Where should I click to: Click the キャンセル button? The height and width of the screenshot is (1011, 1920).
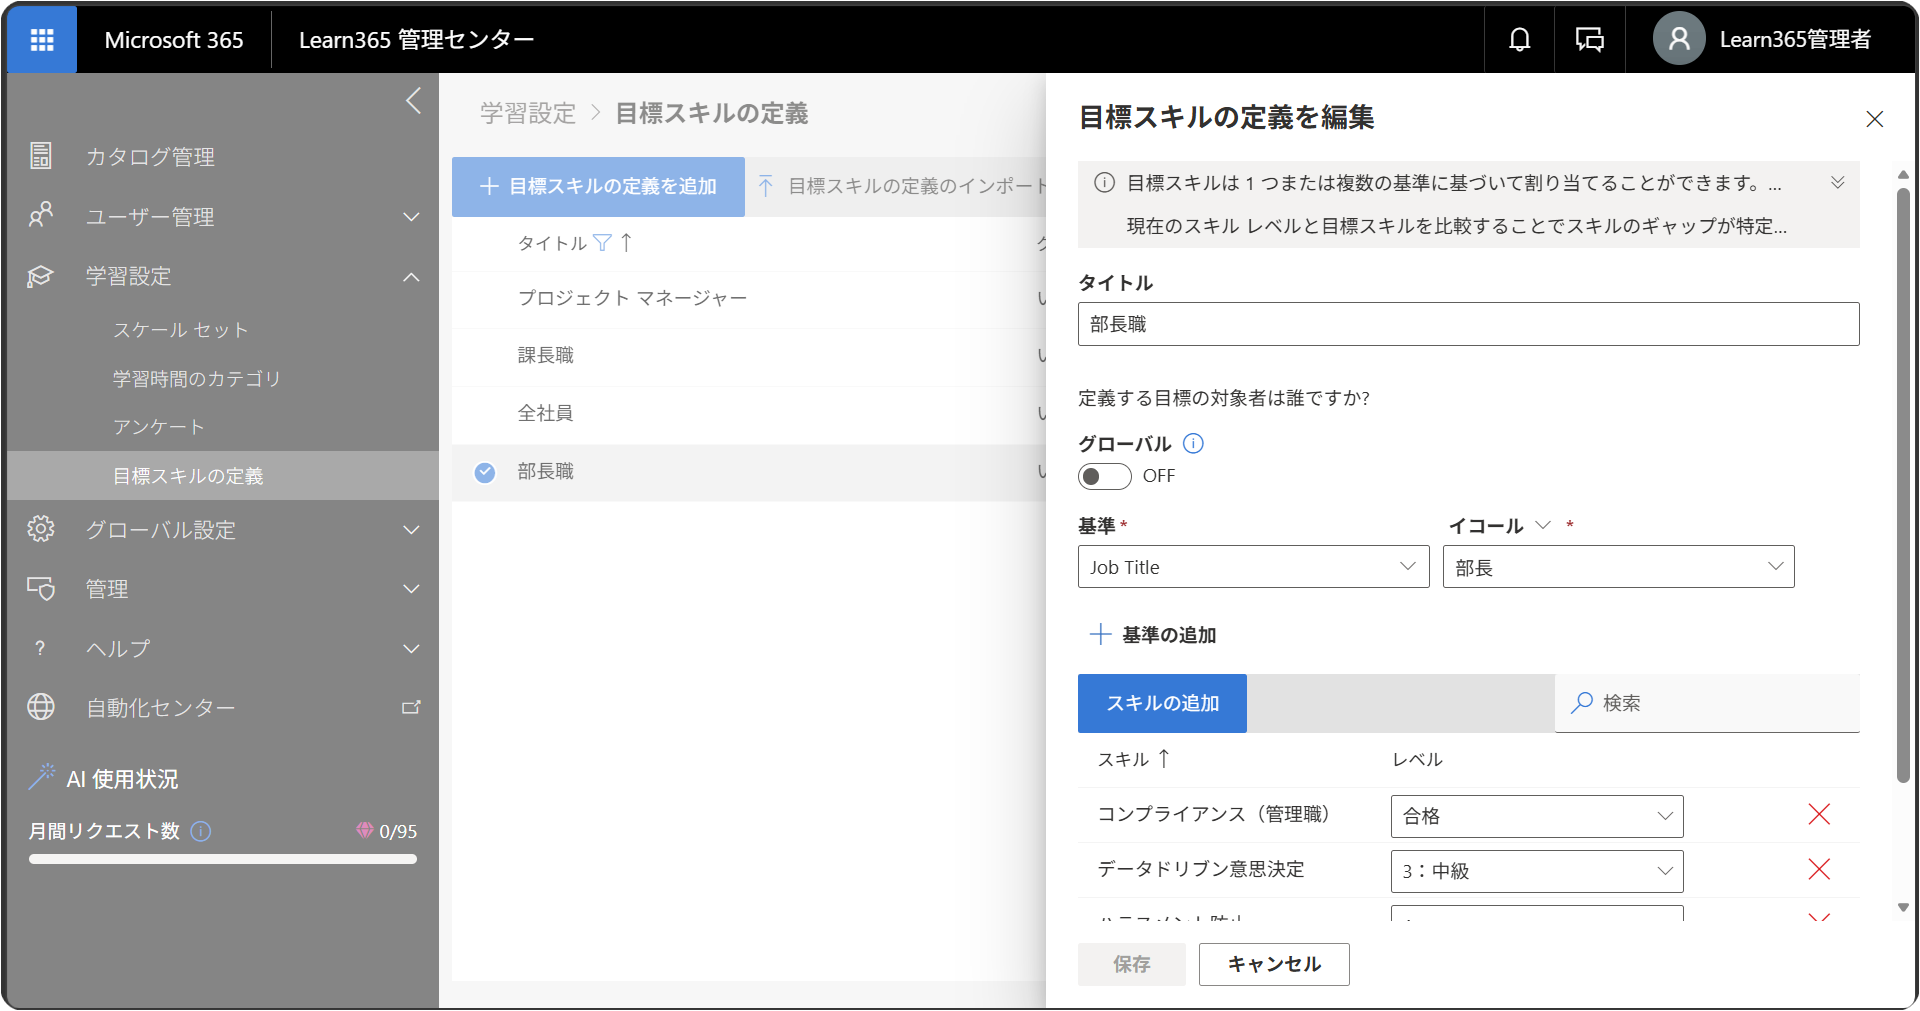1274,964
